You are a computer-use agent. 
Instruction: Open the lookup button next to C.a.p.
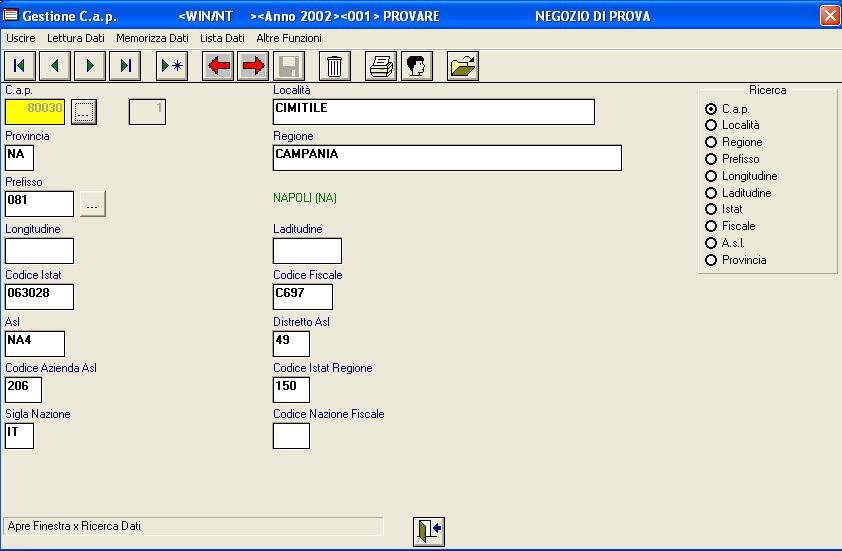[x=84, y=112]
